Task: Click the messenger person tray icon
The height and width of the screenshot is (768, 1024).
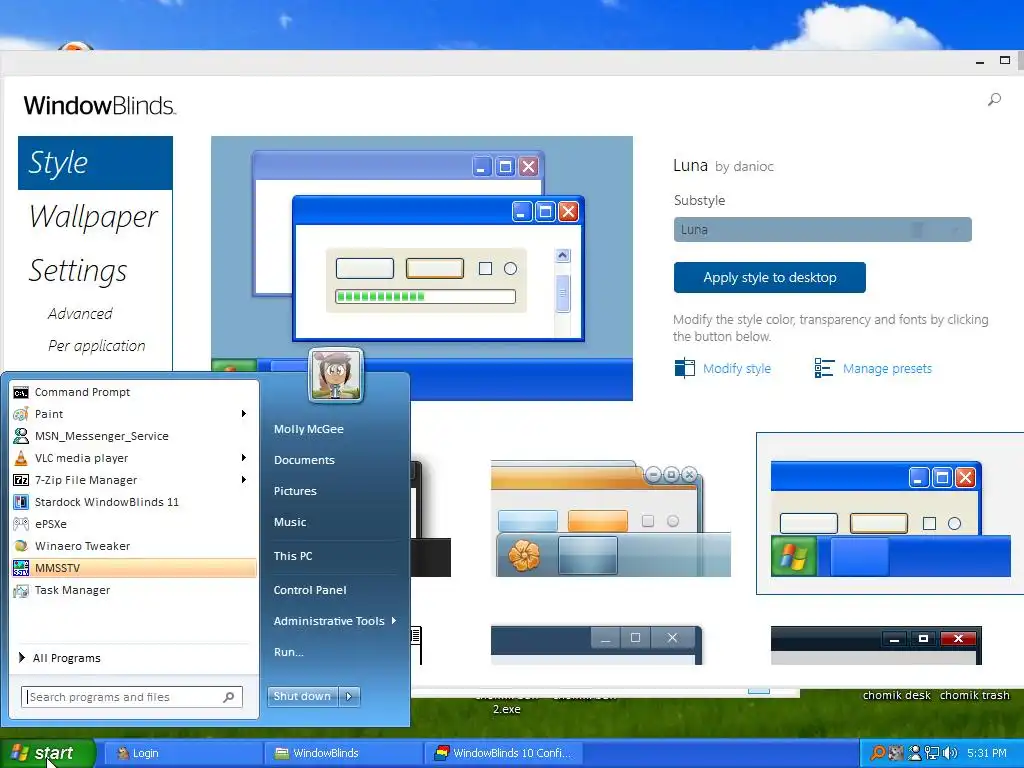Action: 915,753
